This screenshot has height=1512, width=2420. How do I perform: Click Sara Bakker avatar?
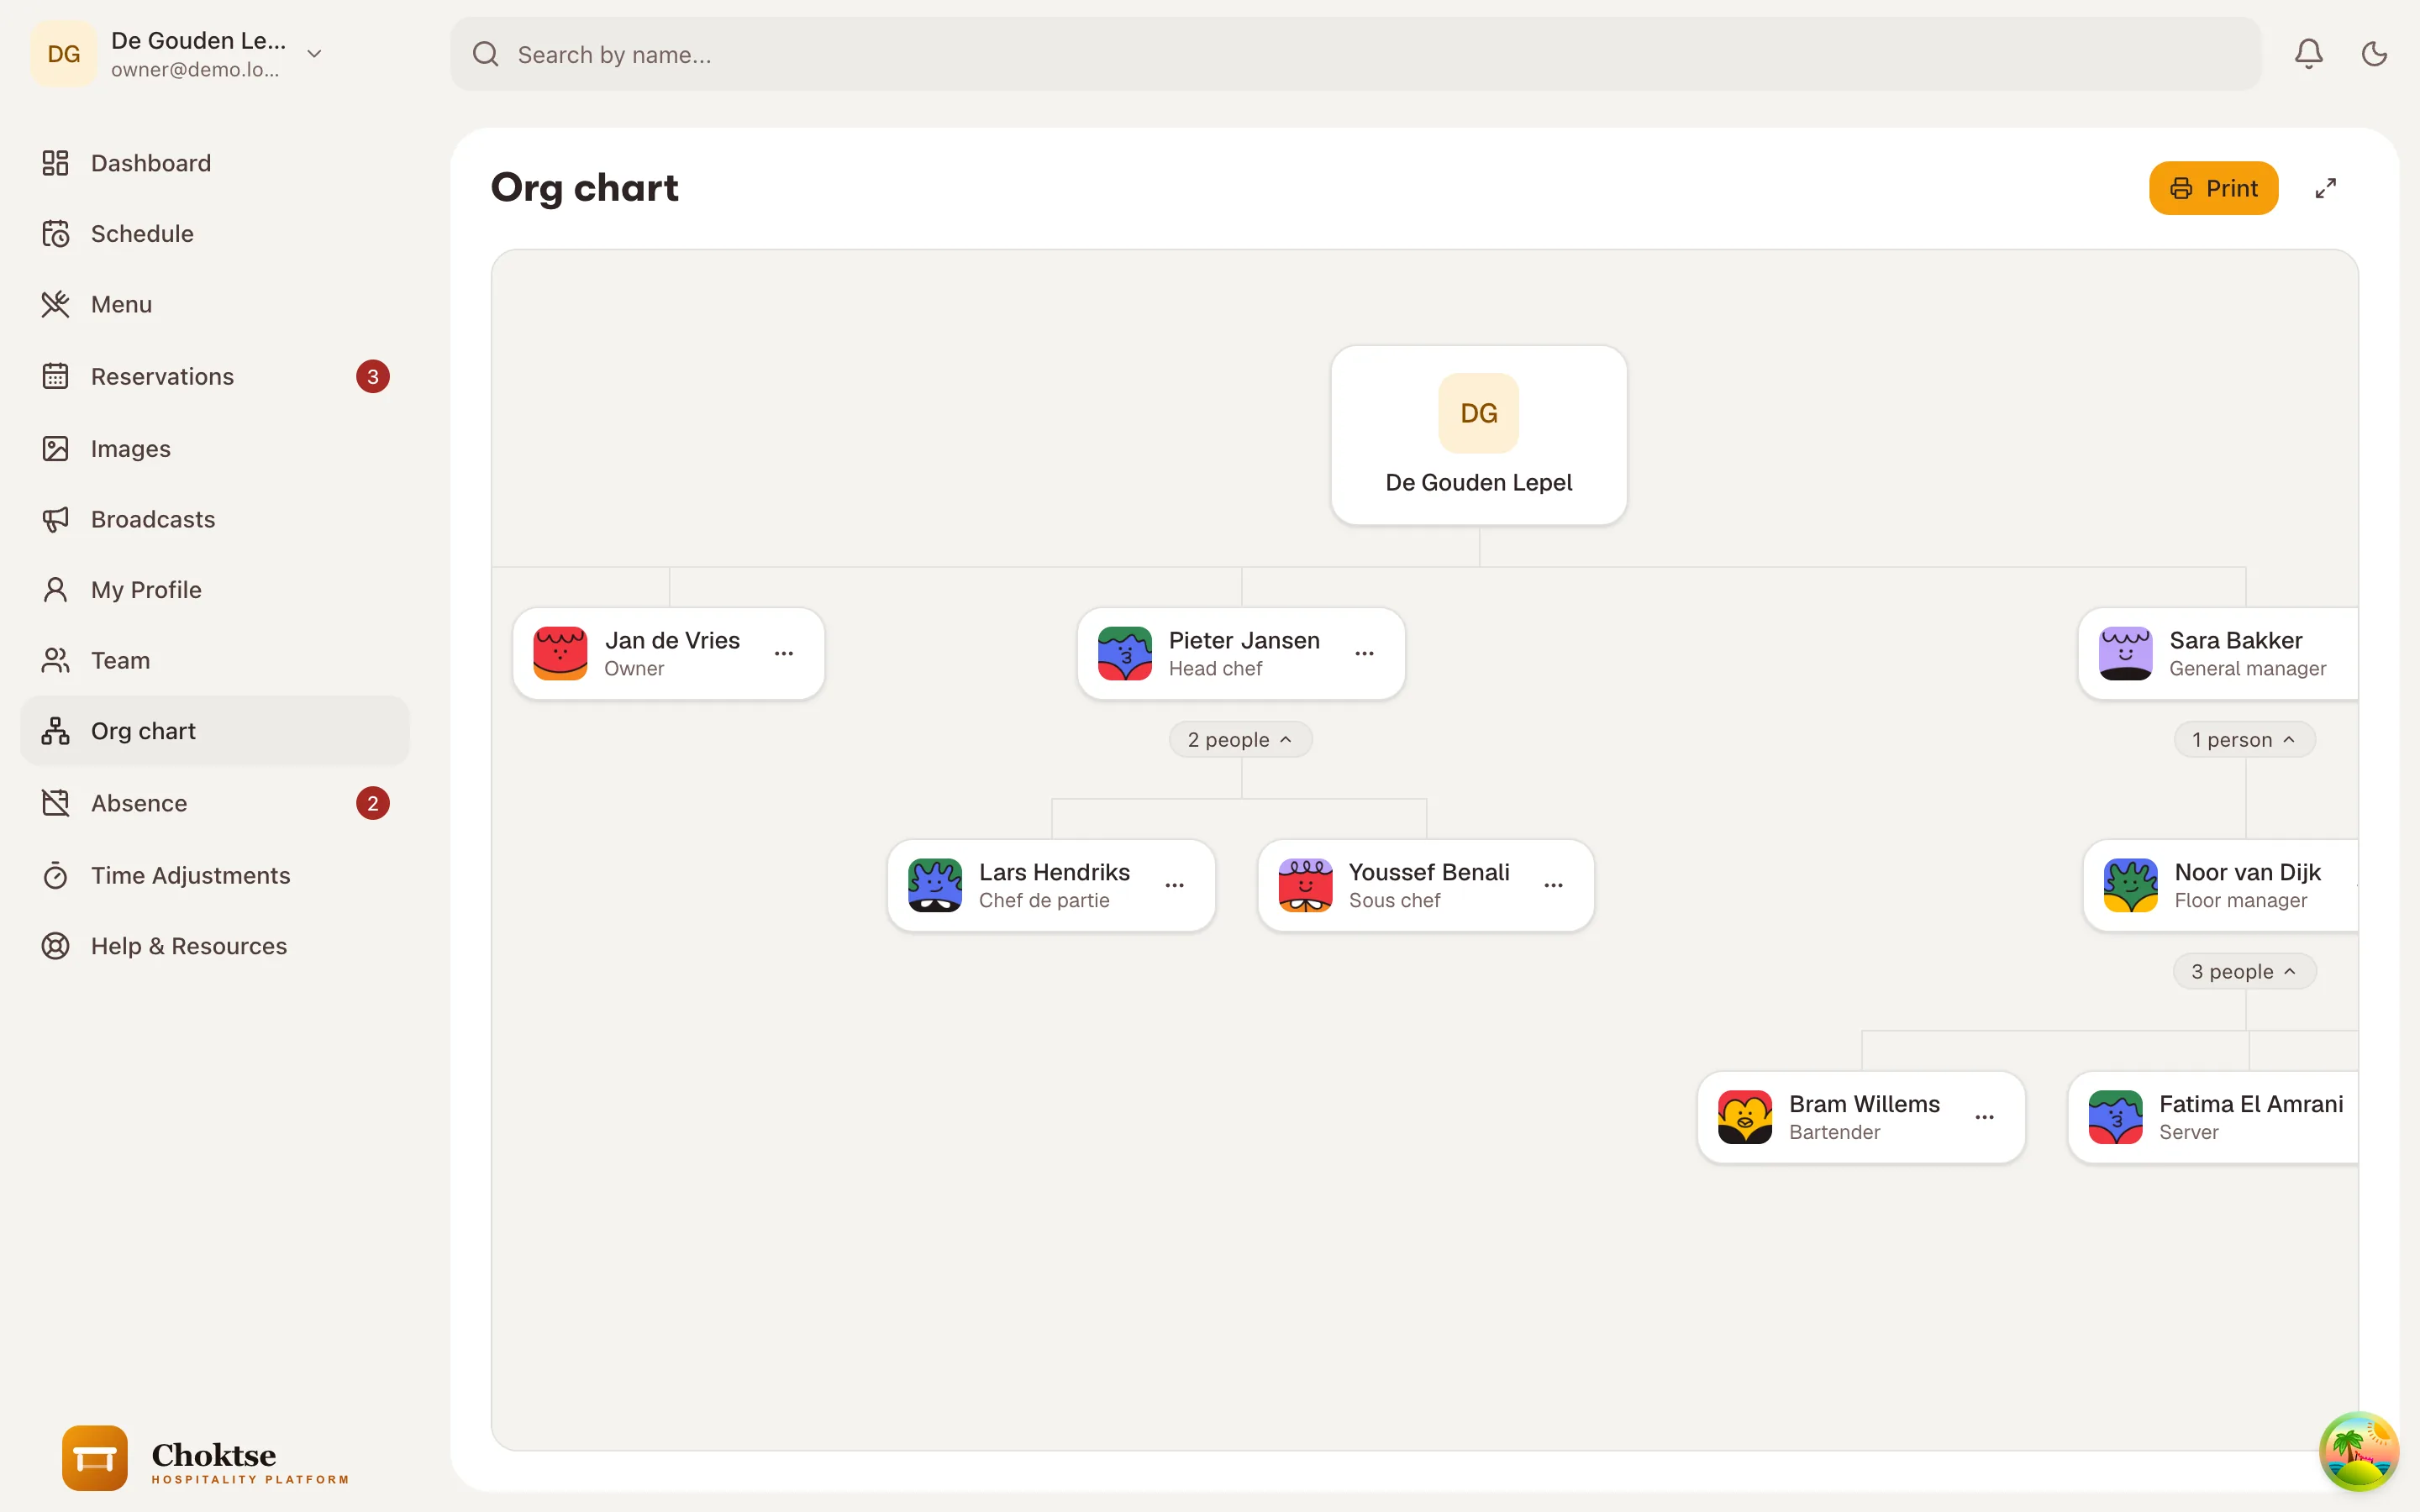(2125, 653)
